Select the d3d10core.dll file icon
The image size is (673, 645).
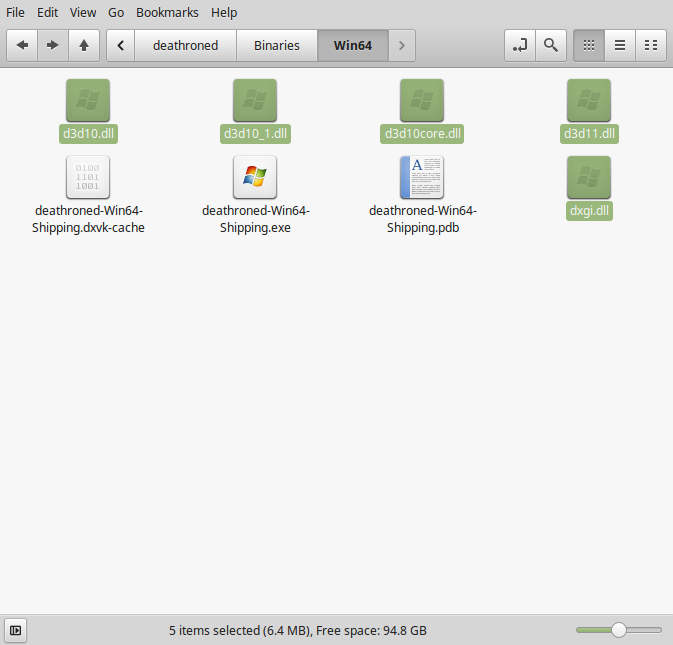(422, 100)
